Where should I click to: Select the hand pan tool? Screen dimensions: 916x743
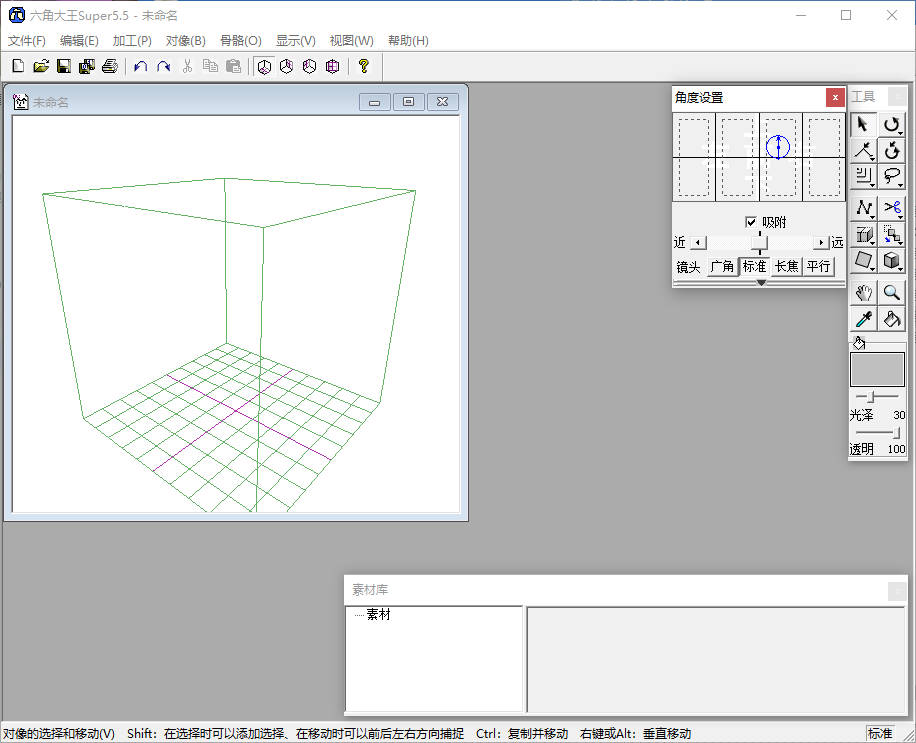pos(863,292)
